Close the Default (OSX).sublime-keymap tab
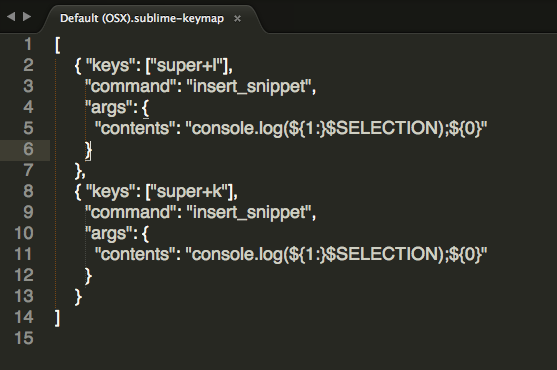 (237, 18)
